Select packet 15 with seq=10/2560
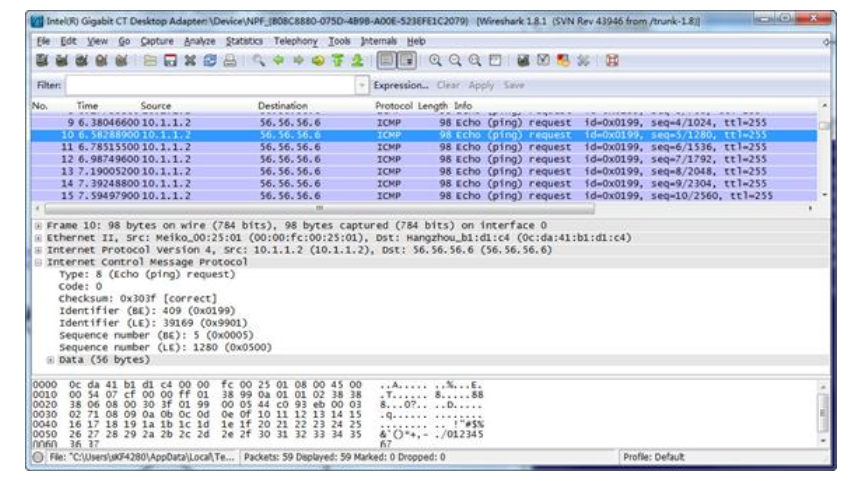Screen dimensions: 854x482 coord(424,196)
